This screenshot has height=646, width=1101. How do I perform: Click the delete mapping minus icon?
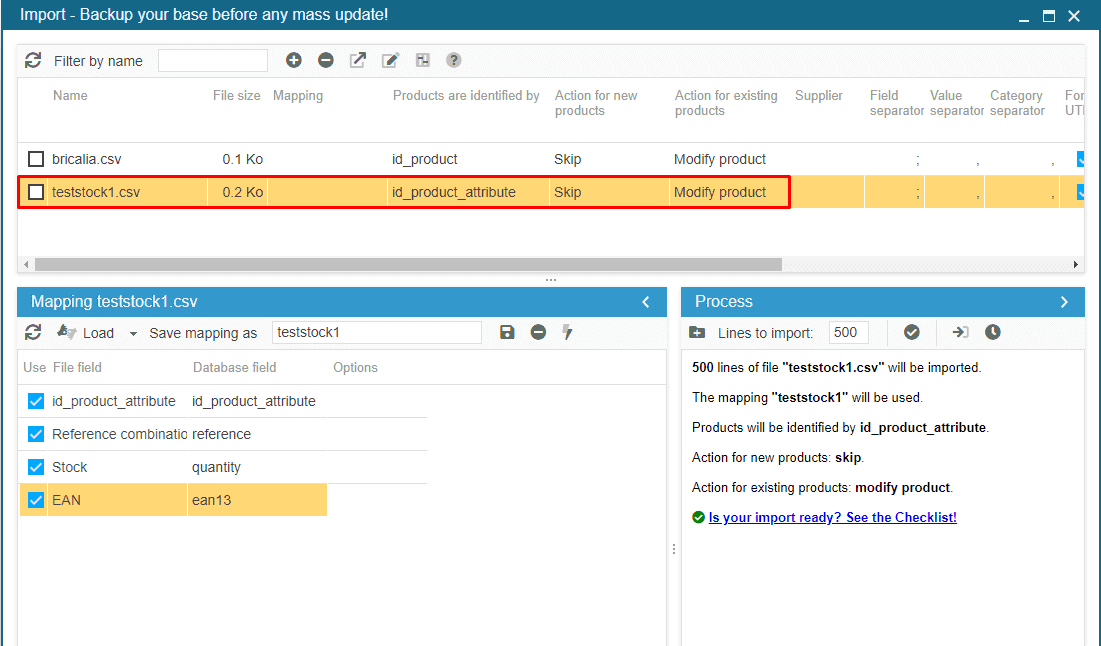[538, 332]
